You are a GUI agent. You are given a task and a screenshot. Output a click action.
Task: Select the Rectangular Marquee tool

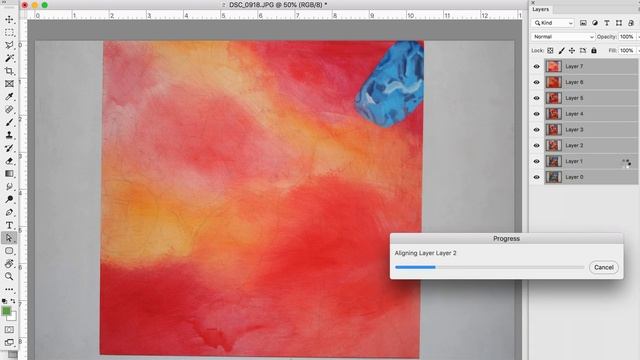(x=9, y=32)
